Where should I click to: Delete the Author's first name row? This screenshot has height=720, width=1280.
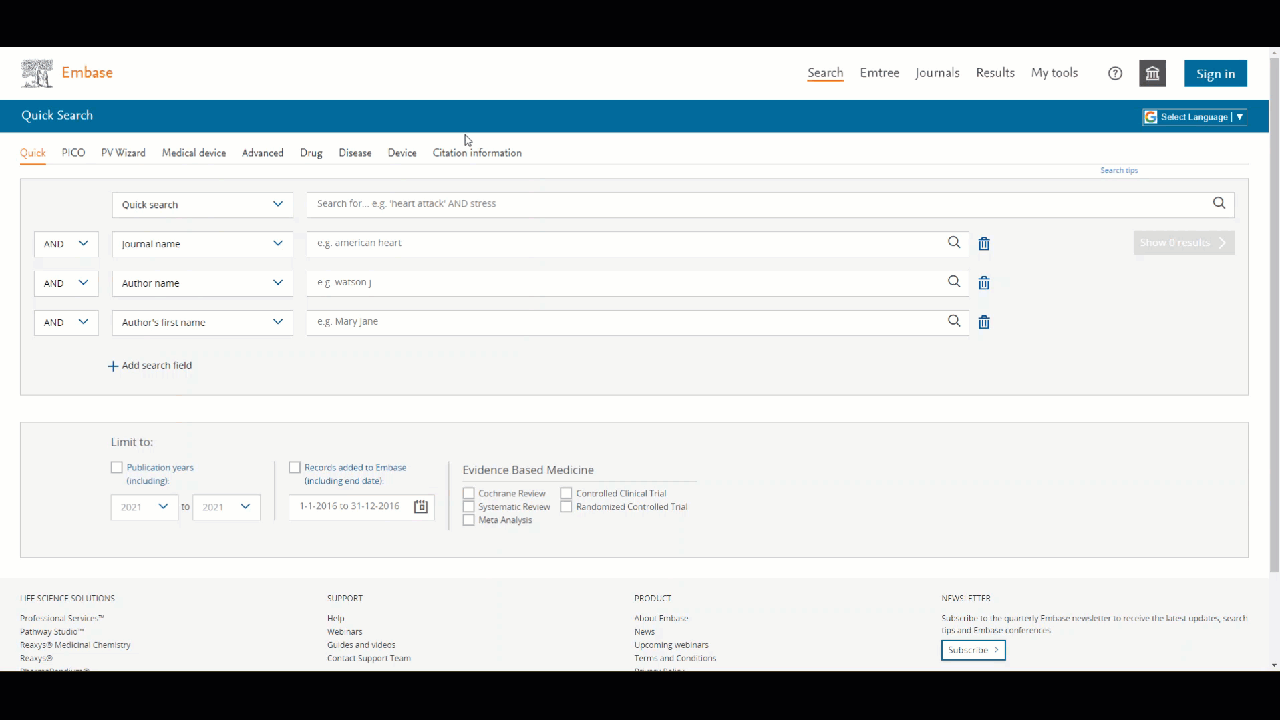[x=984, y=322]
